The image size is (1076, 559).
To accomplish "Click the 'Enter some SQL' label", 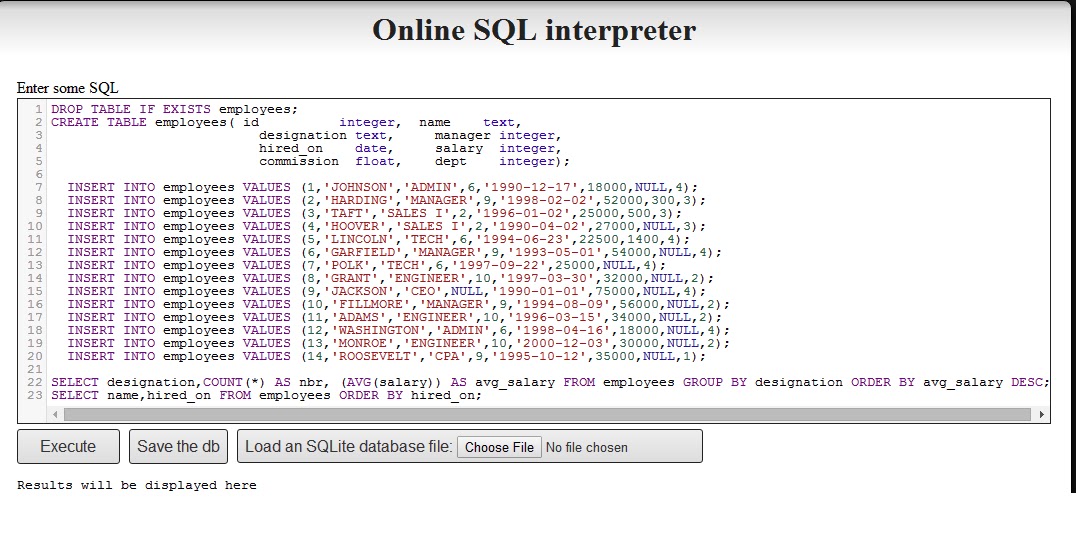I will click(67, 88).
